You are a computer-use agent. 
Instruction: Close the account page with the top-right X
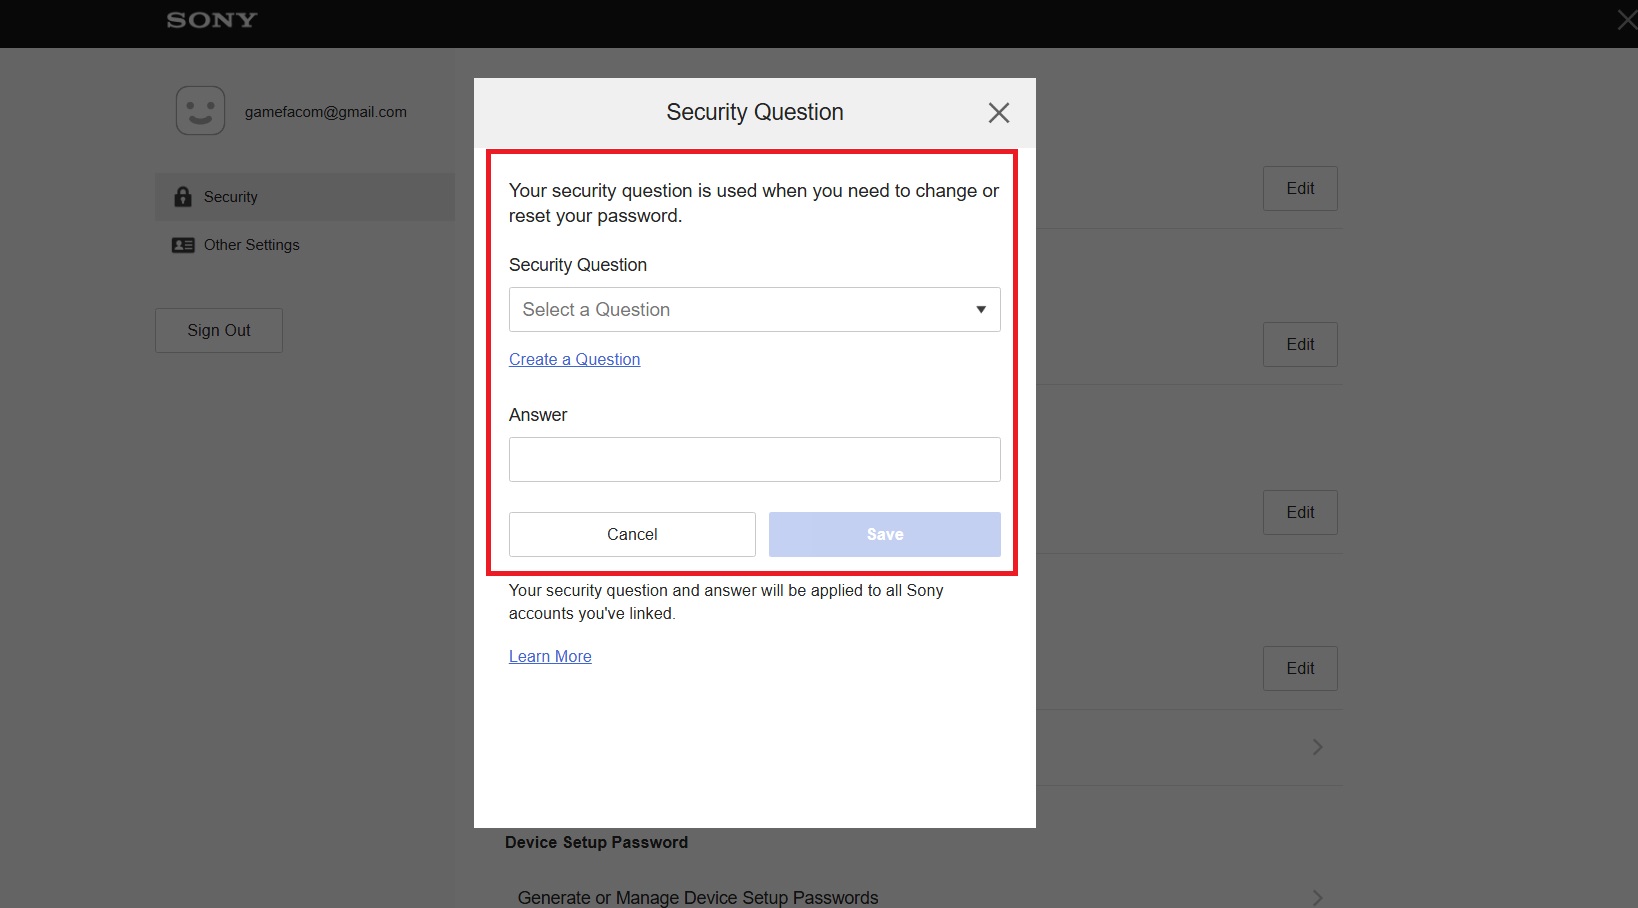(1626, 20)
